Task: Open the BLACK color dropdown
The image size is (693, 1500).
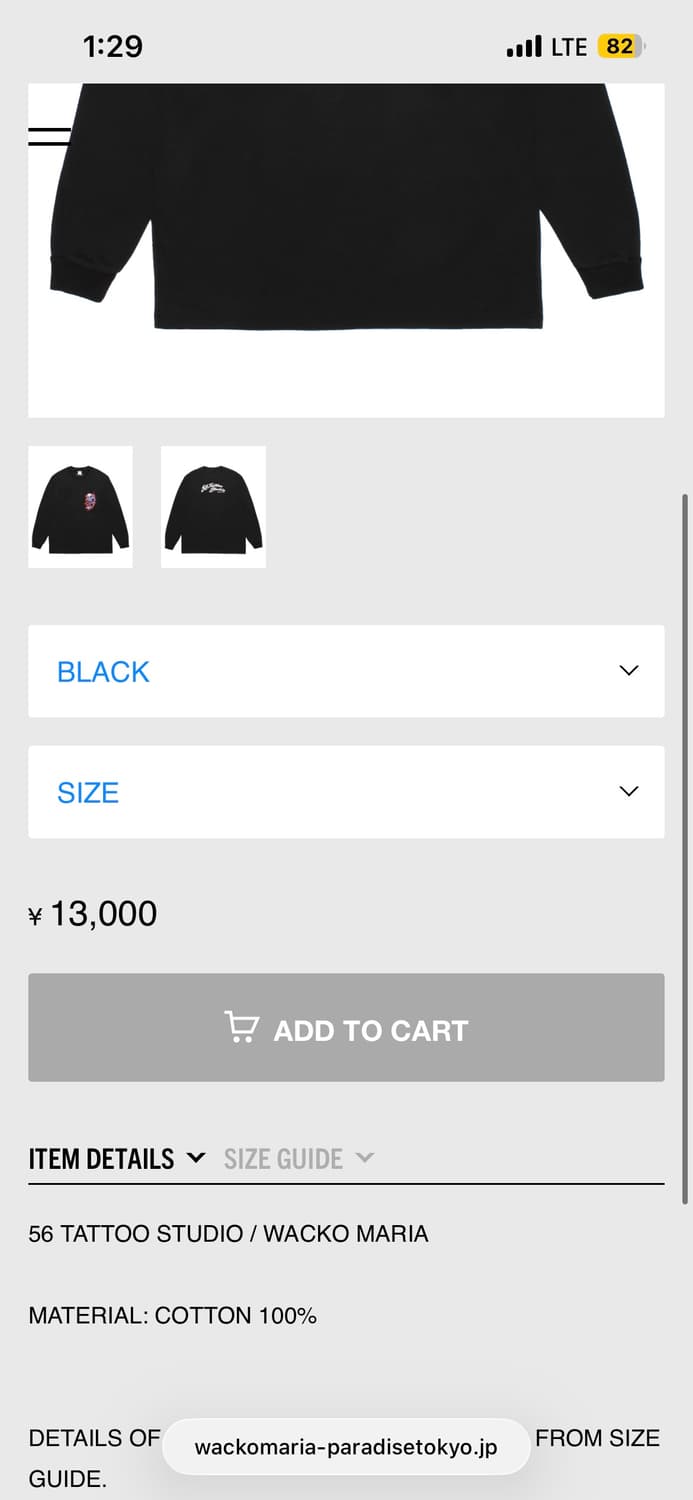Action: click(346, 671)
